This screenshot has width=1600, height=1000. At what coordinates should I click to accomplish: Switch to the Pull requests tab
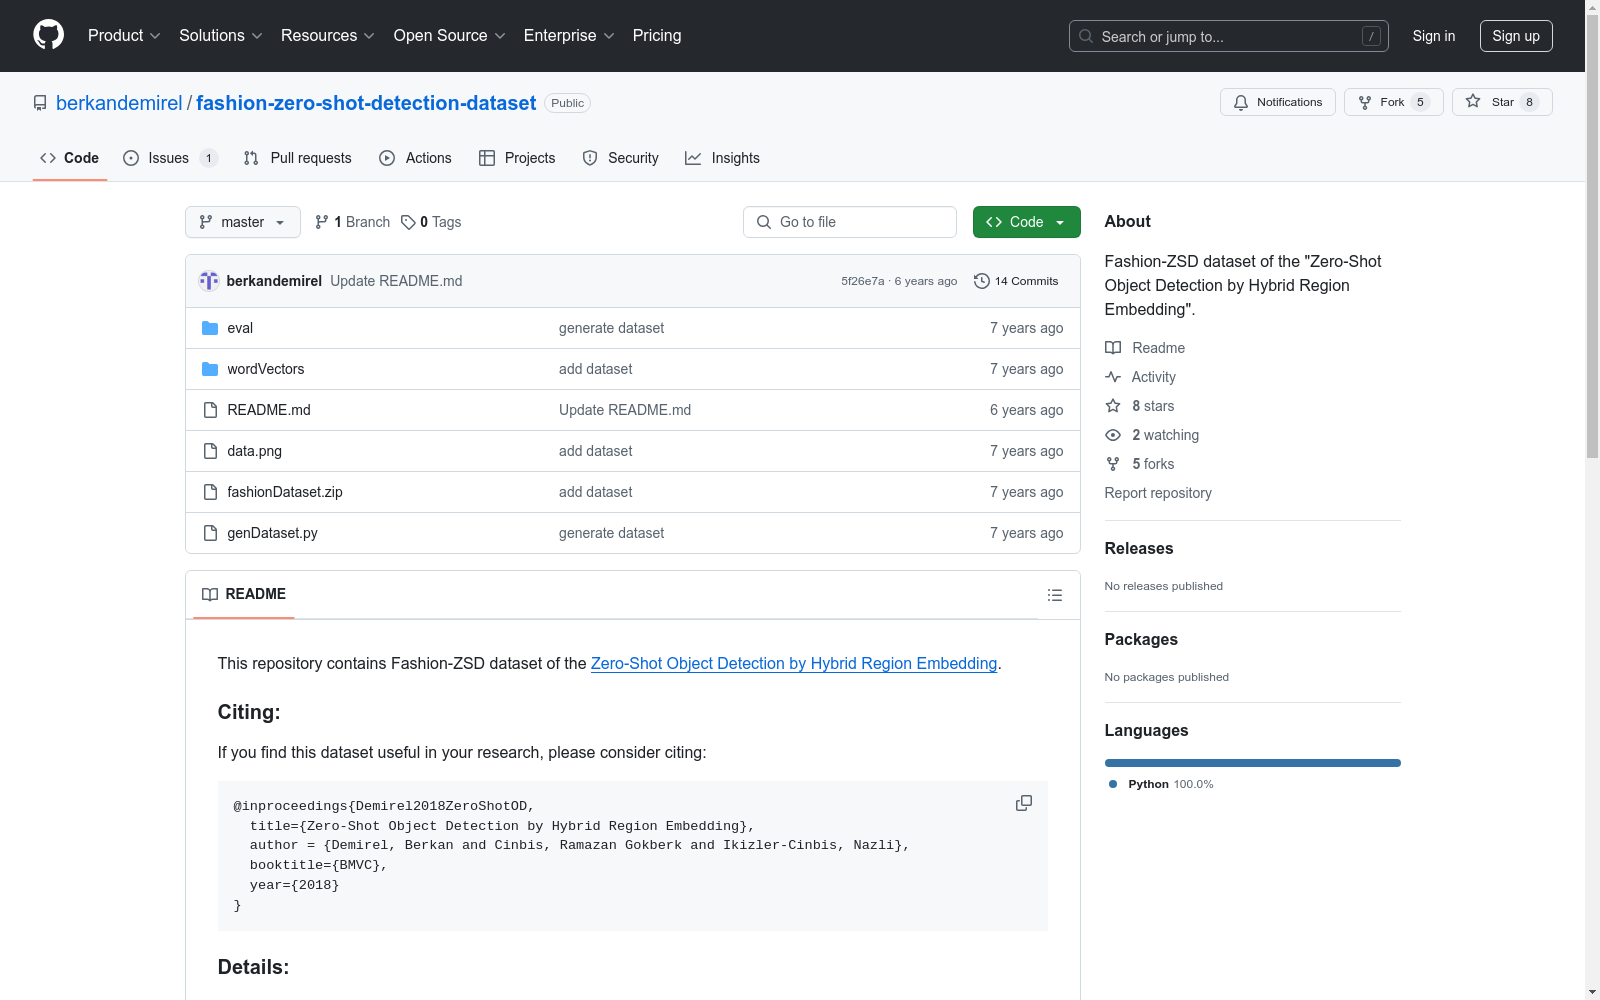point(298,158)
